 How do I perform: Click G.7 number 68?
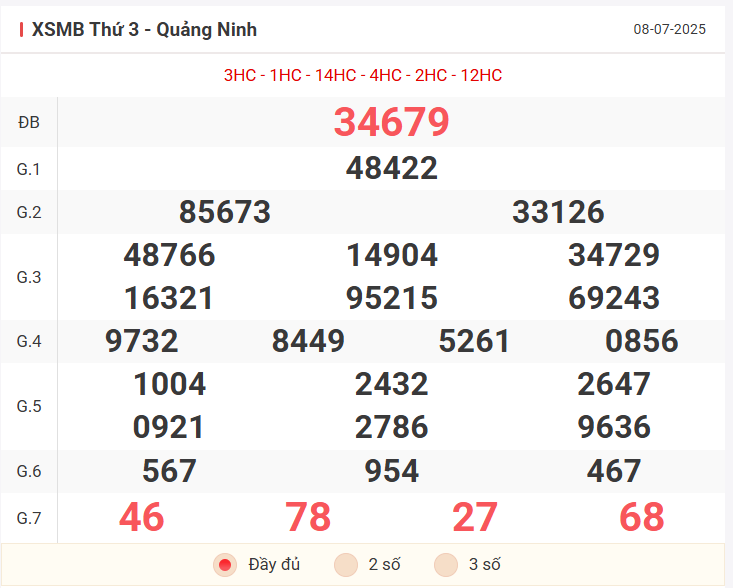click(641, 517)
